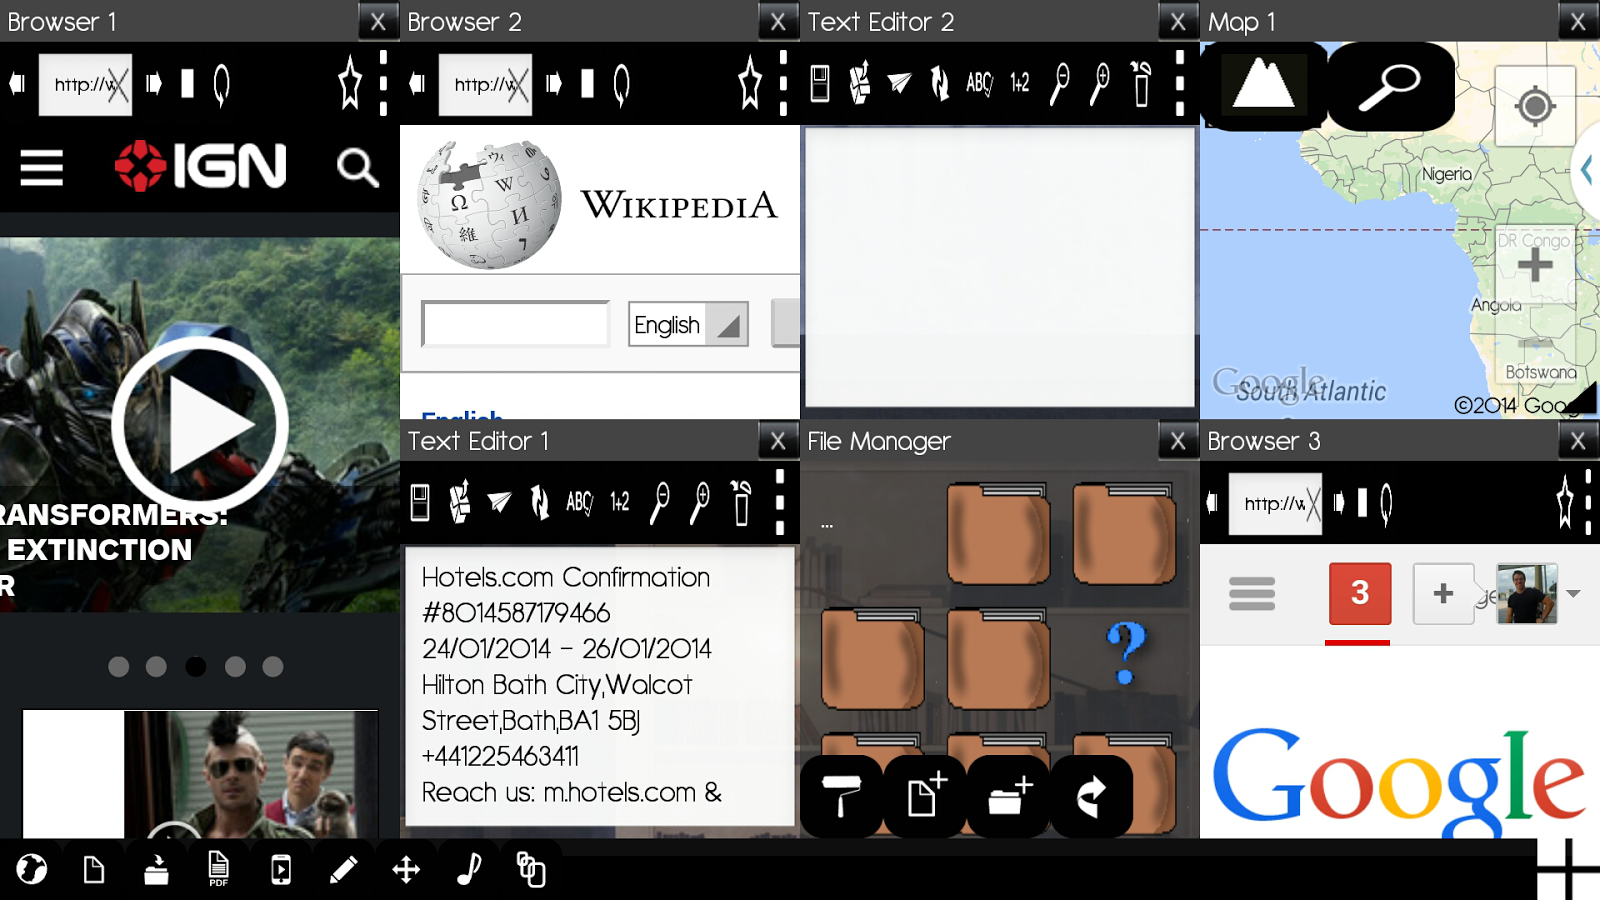Viewport: 1600px width, 900px height.
Task: Open Text Editor 2 overflow menu
Action: point(1180,83)
